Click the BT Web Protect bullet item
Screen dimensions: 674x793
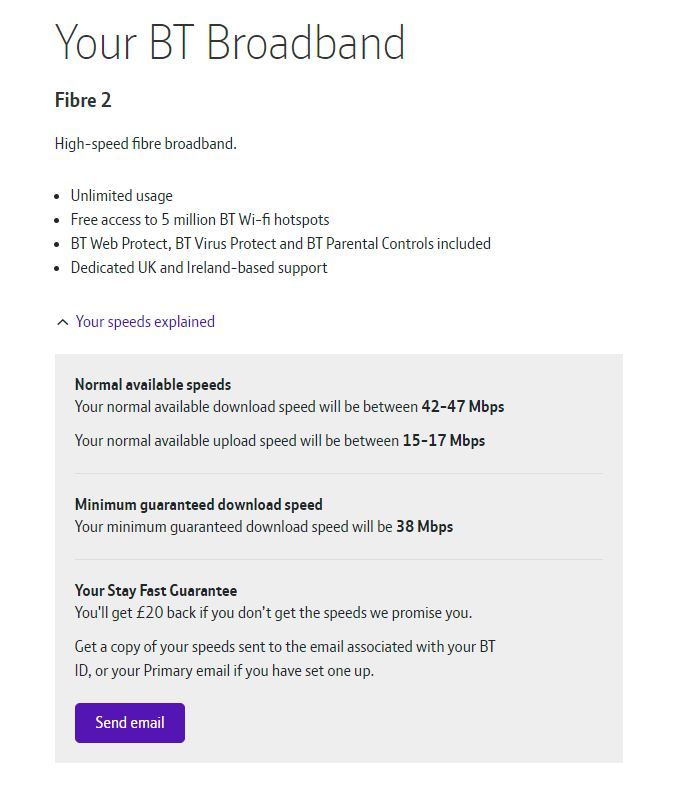280,244
